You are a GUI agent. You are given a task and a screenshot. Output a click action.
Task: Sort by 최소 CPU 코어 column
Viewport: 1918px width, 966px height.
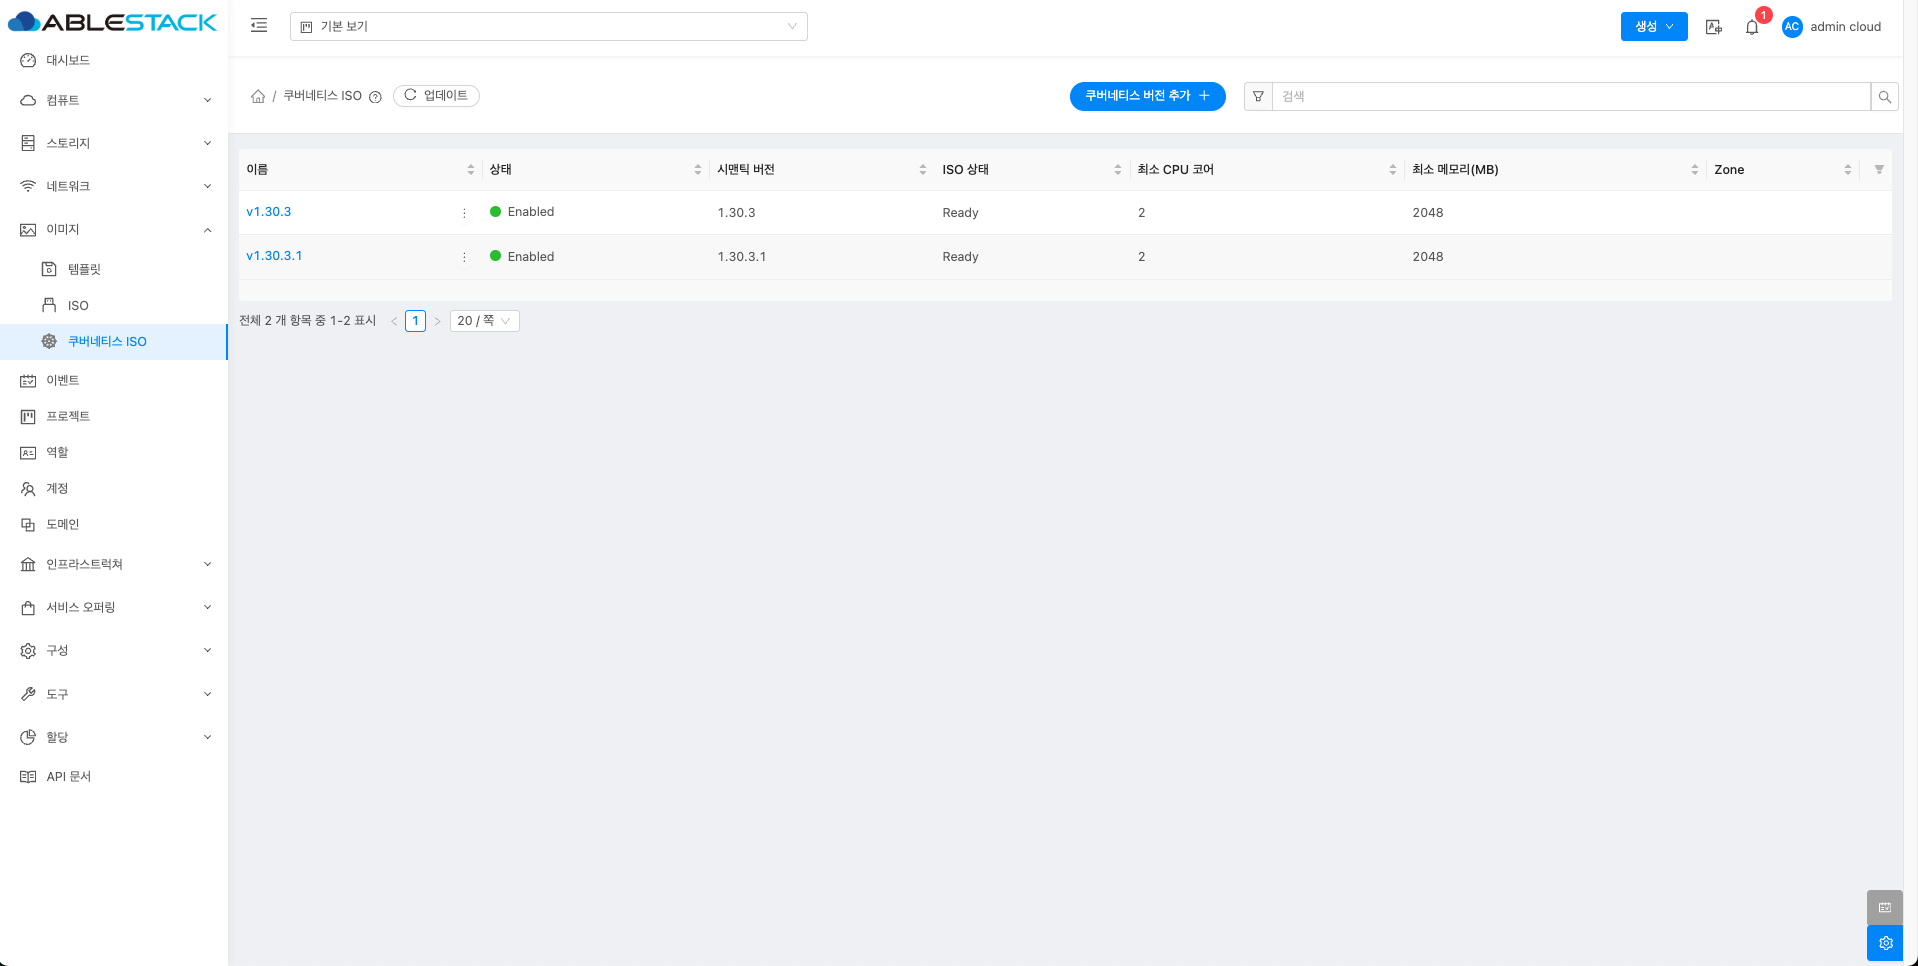pyautogui.click(x=1392, y=170)
